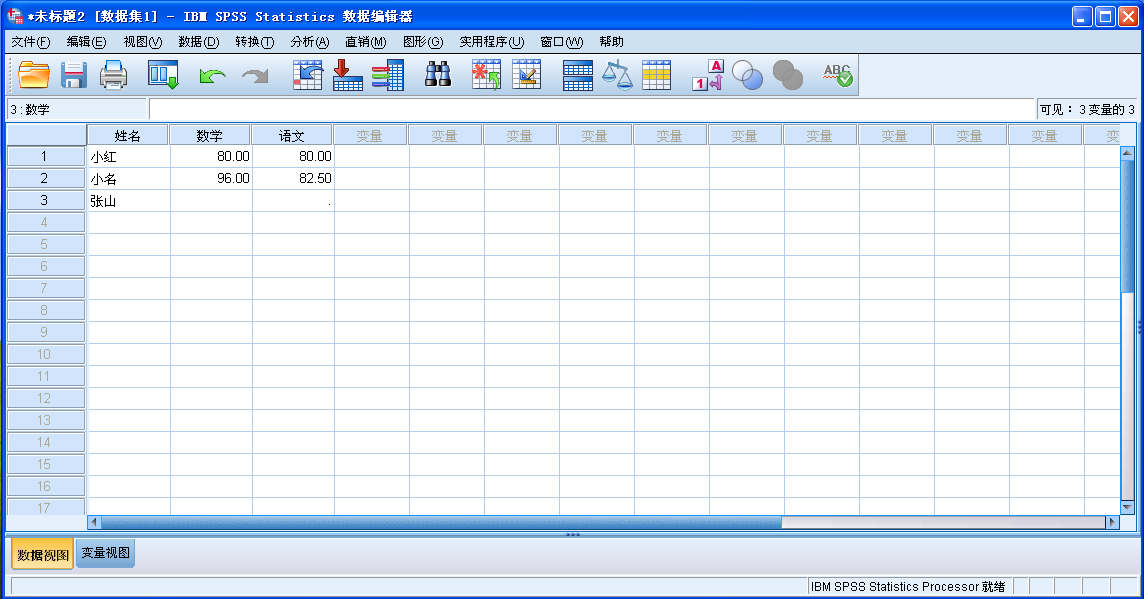Screen dimensions: 1144x599
Task: Click the Recall recent dialogs icon
Action: [x=163, y=75]
